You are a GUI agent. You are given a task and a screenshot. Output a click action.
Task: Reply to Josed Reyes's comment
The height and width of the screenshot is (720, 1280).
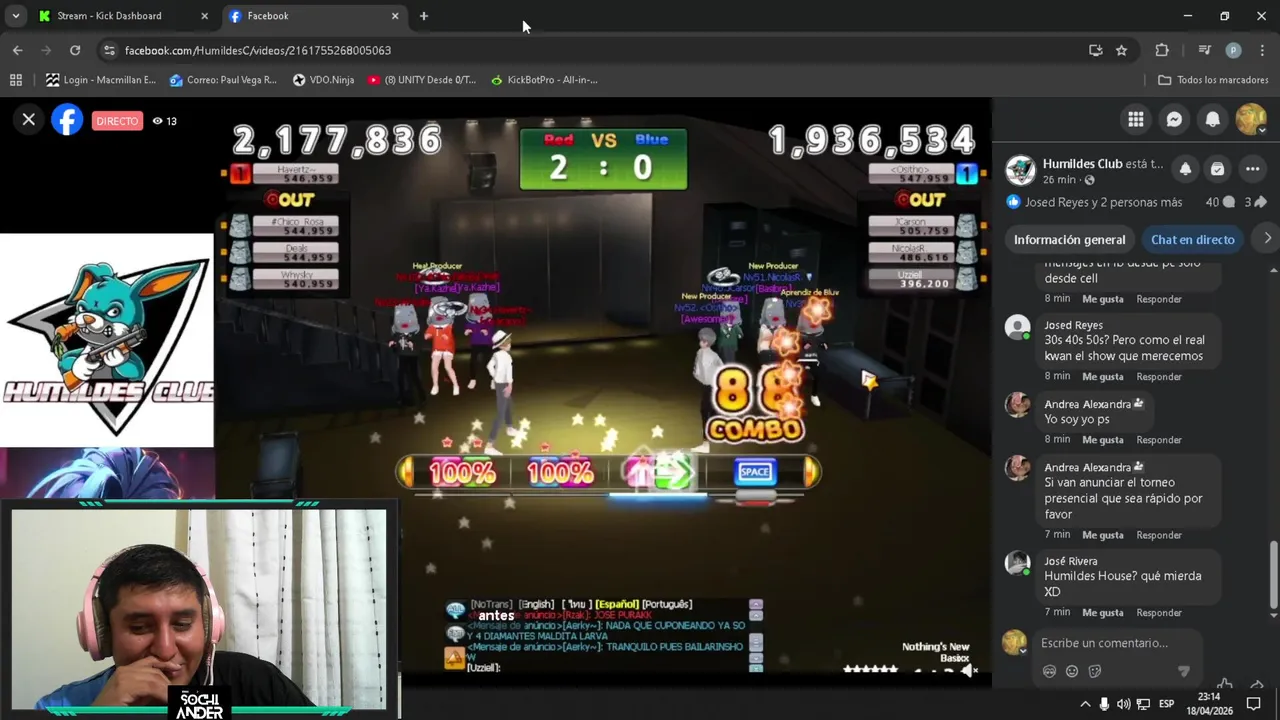click(x=1159, y=377)
